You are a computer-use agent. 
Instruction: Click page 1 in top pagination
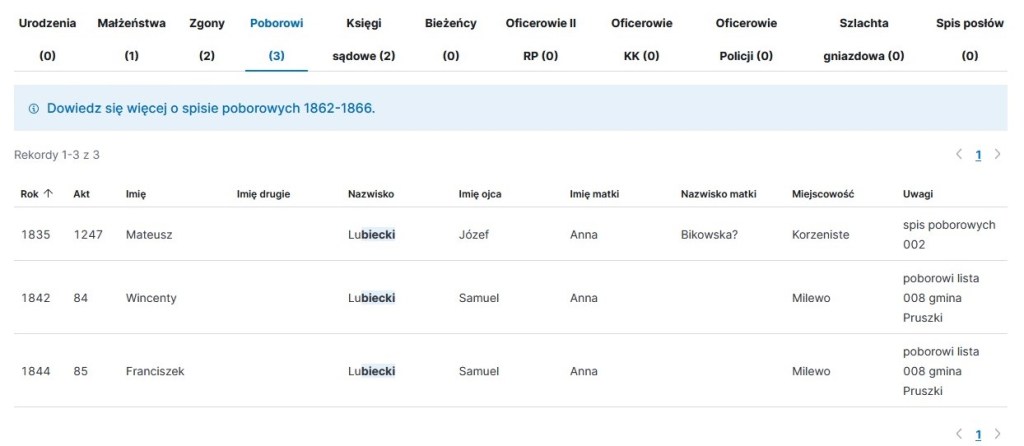click(978, 155)
